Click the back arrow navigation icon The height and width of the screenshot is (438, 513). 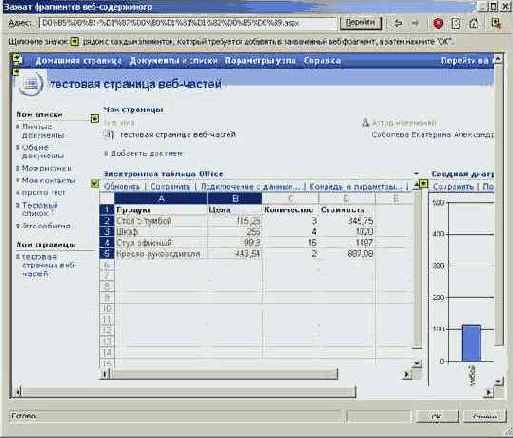[397, 23]
